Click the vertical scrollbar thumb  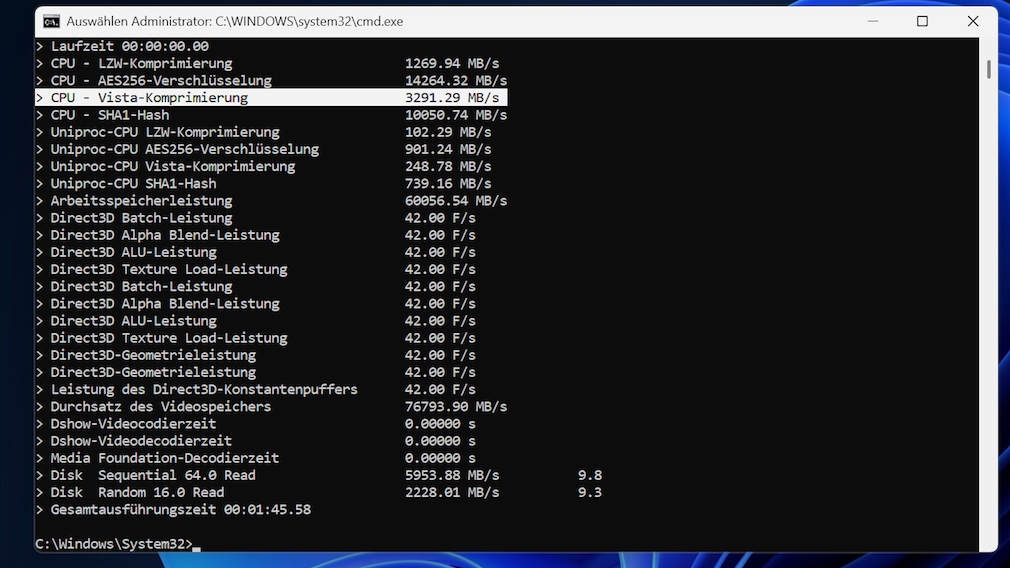pyautogui.click(x=988, y=68)
